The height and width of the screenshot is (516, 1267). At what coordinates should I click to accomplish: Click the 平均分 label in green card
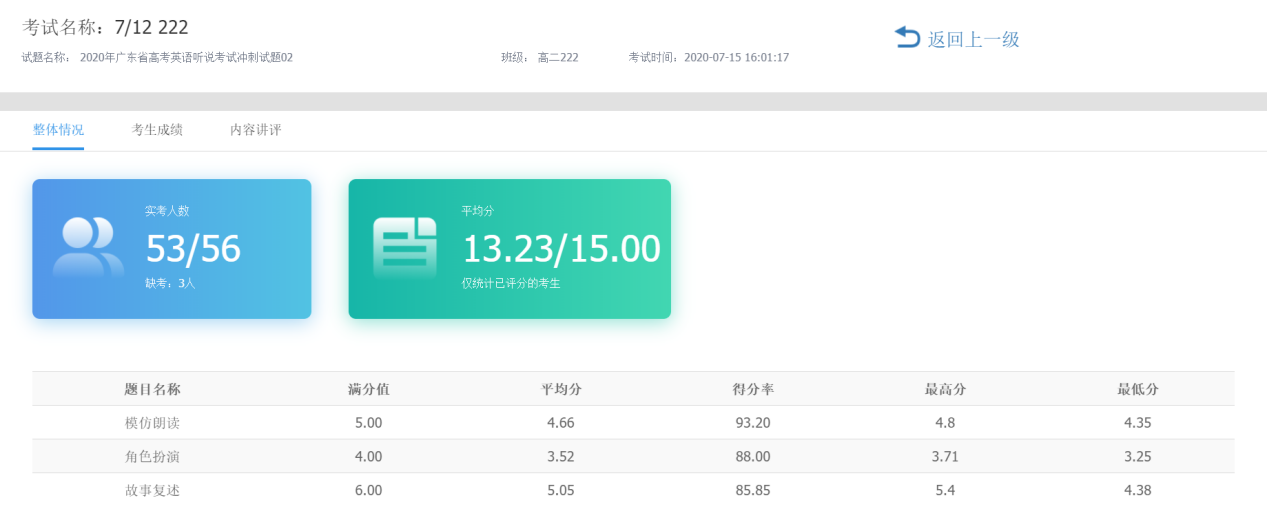pyautogui.click(x=477, y=211)
